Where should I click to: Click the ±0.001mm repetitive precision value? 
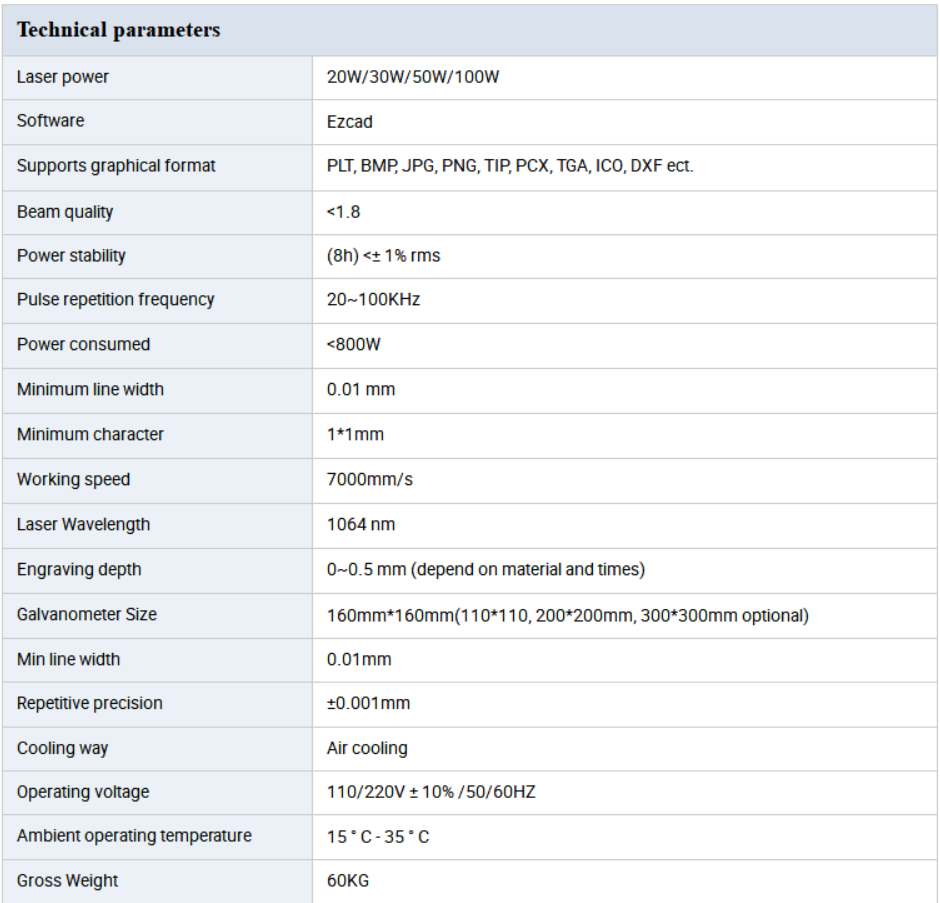368,703
